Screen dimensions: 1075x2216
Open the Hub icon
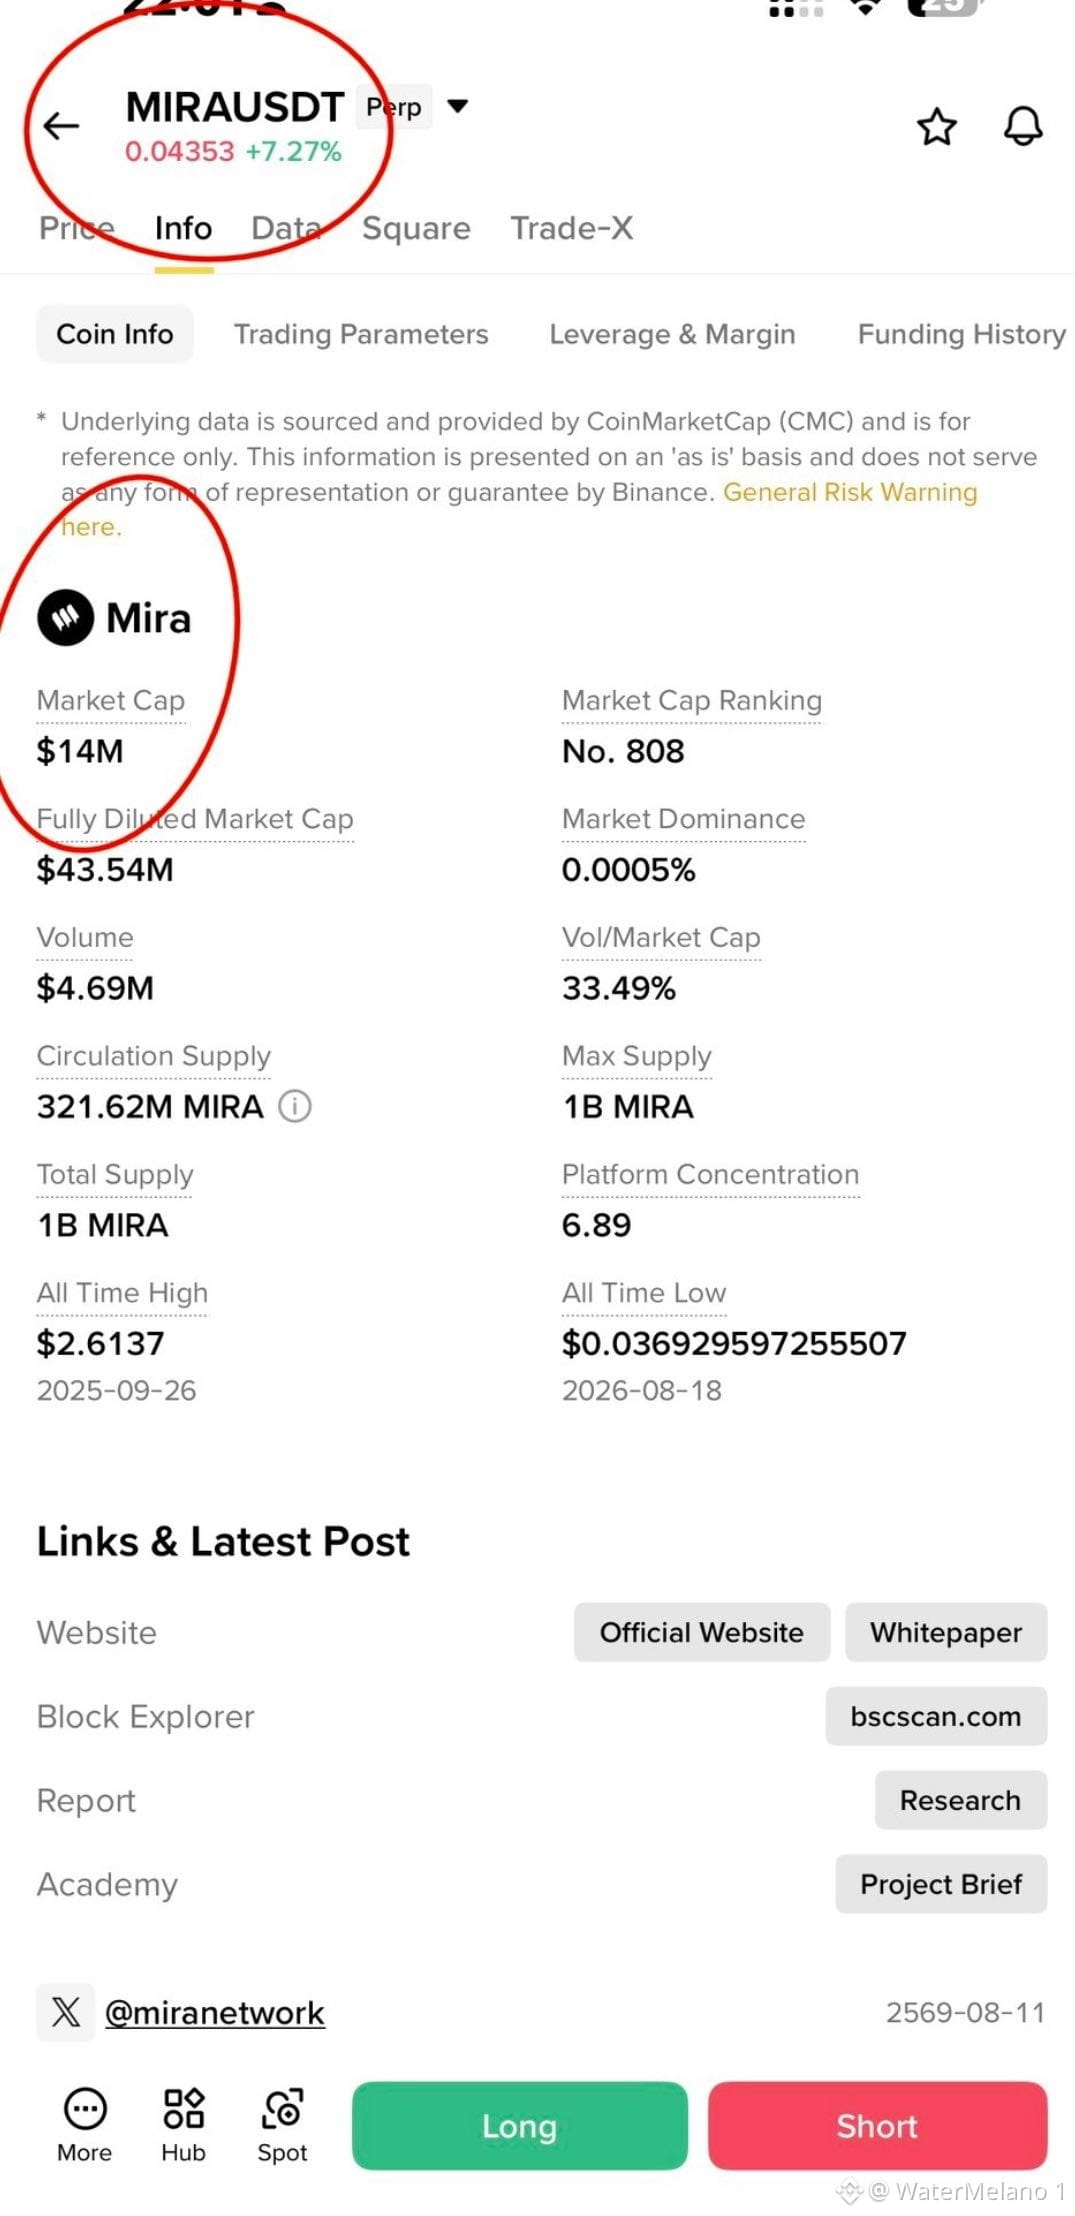(183, 2109)
